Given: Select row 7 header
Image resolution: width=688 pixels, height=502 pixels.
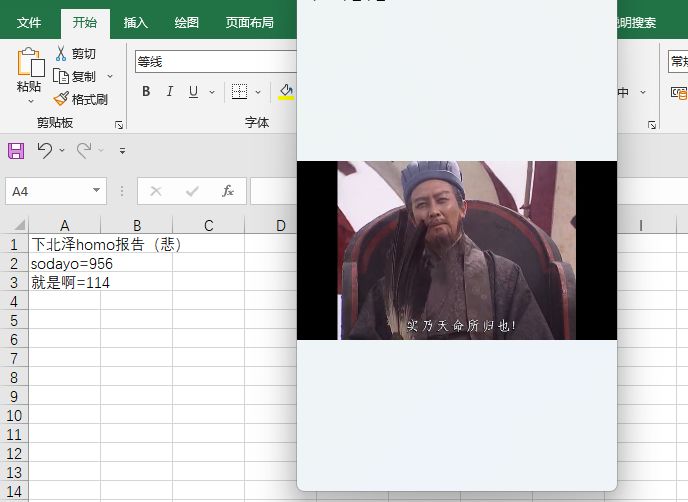Looking at the screenshot, I should pyautogui.click(x=14, y=359).
